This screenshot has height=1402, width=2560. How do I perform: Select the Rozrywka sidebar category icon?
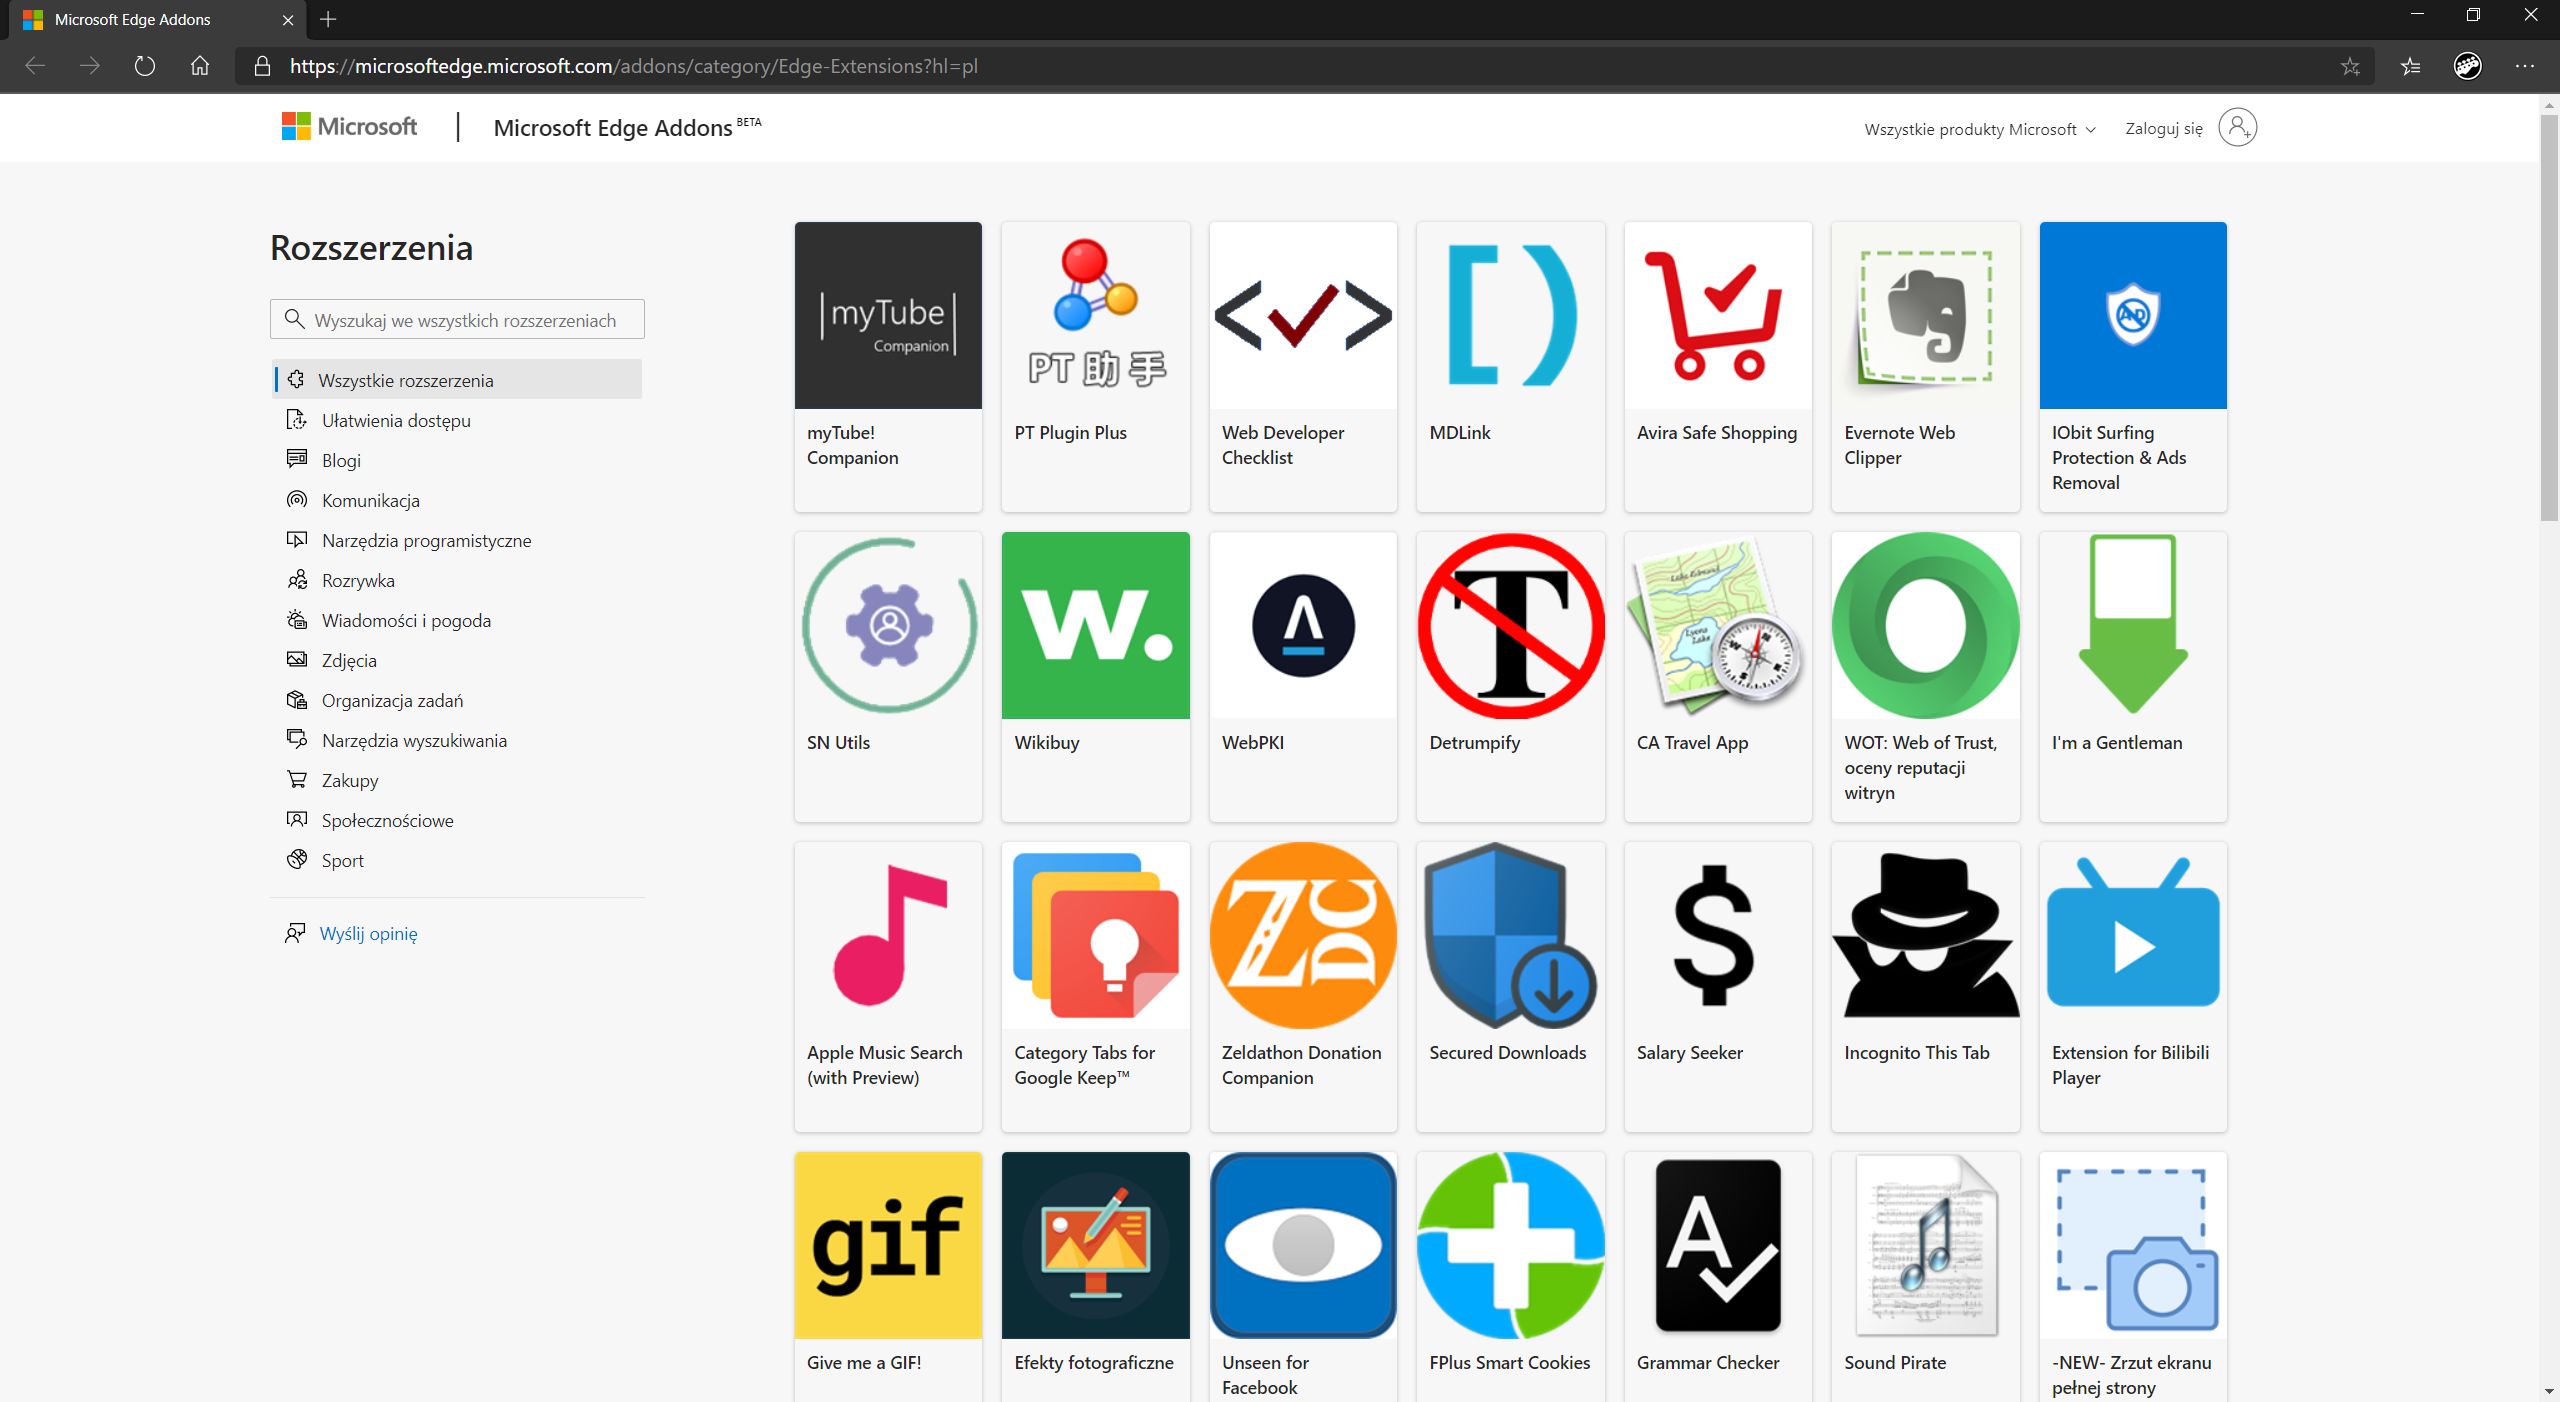pos(296,580)
